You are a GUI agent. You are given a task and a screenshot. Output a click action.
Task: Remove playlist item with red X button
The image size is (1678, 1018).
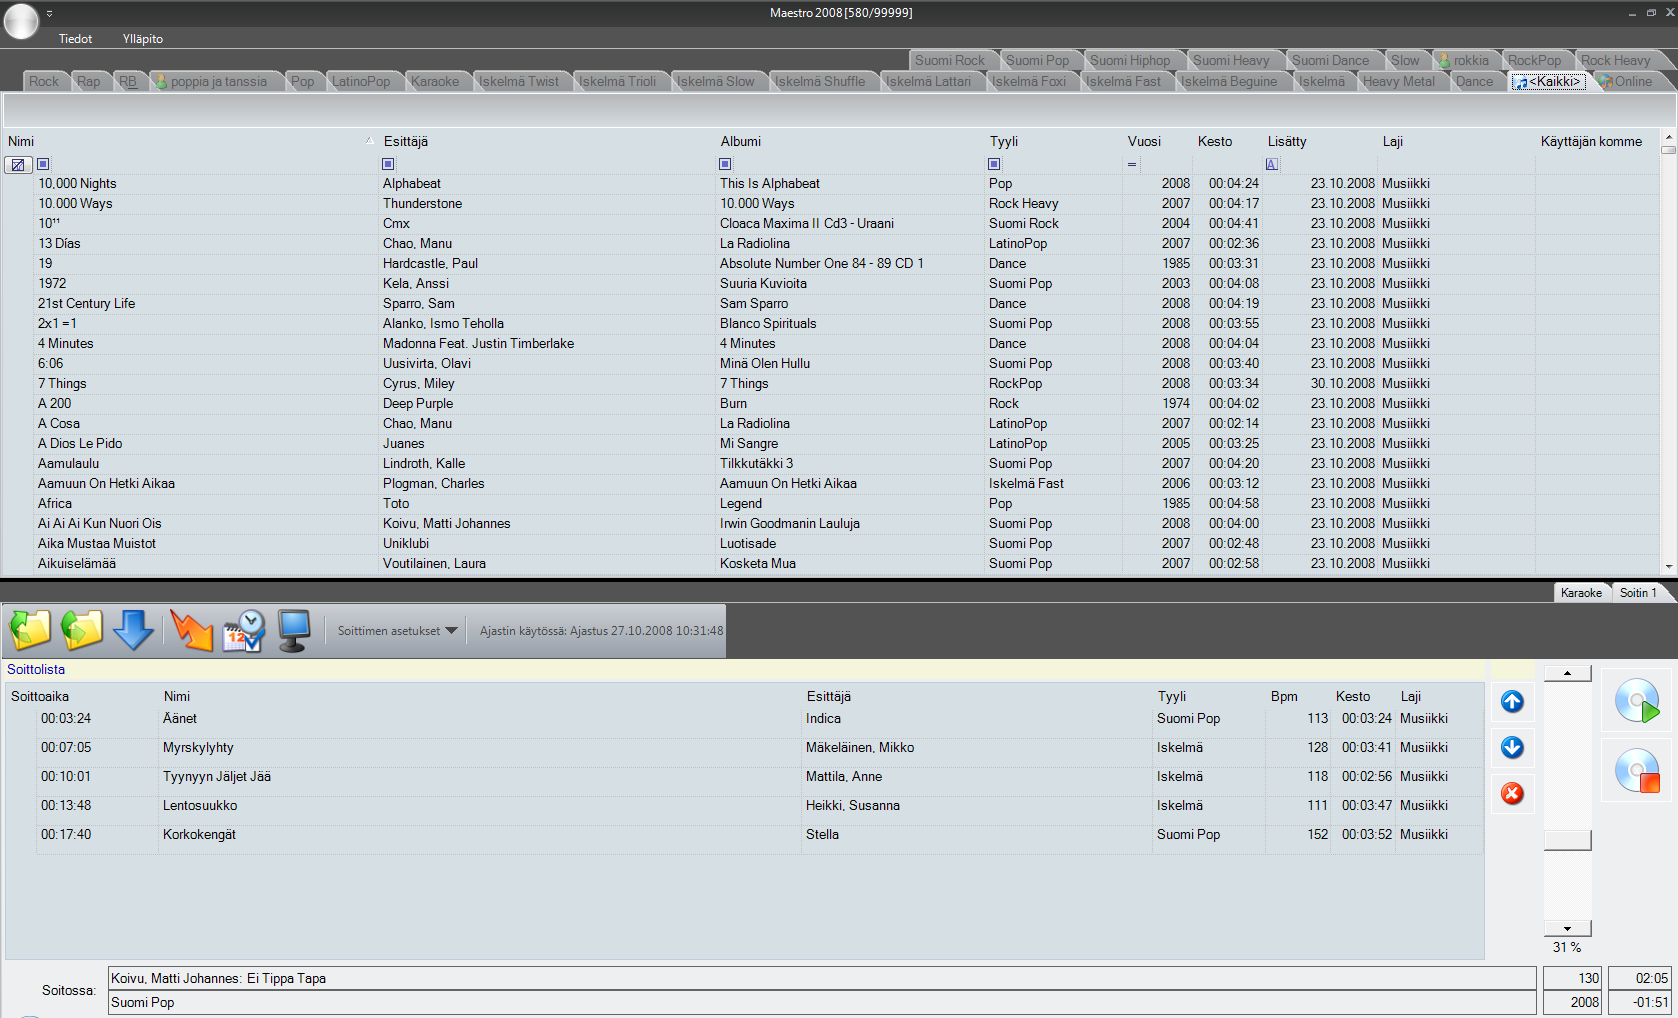point(1512,794)
